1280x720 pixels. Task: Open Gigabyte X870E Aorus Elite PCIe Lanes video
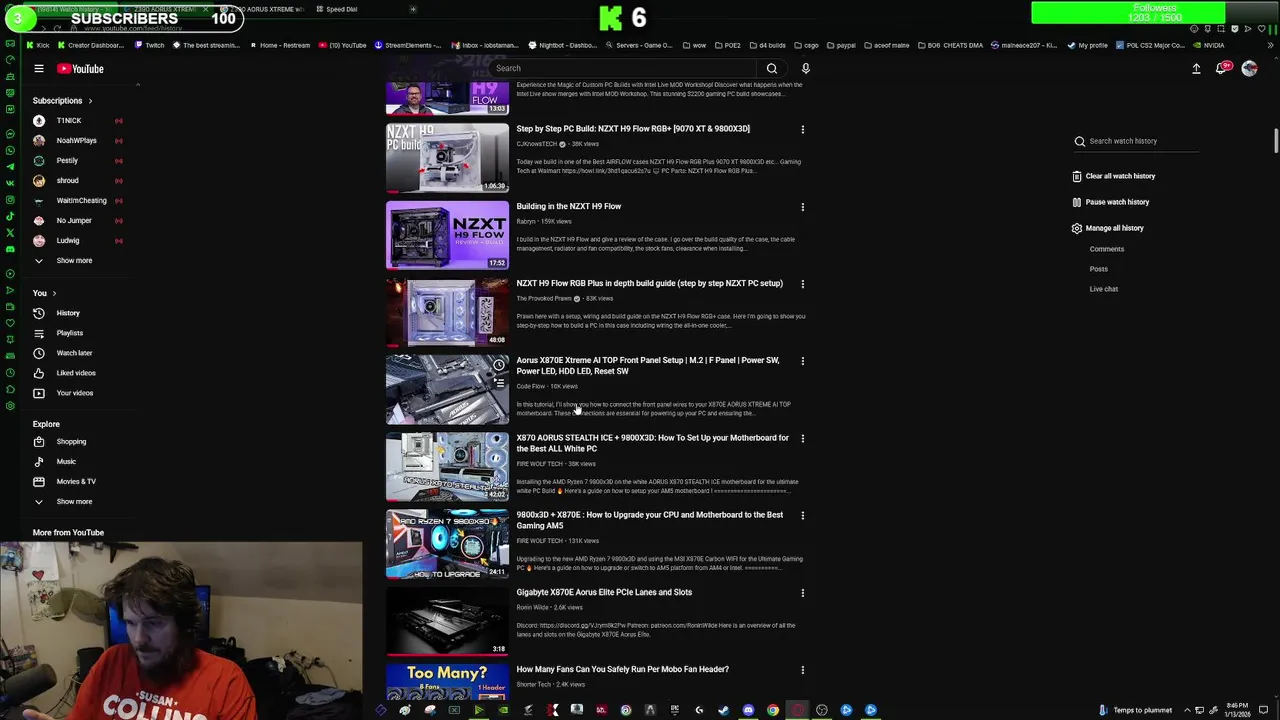coord(604,593)
